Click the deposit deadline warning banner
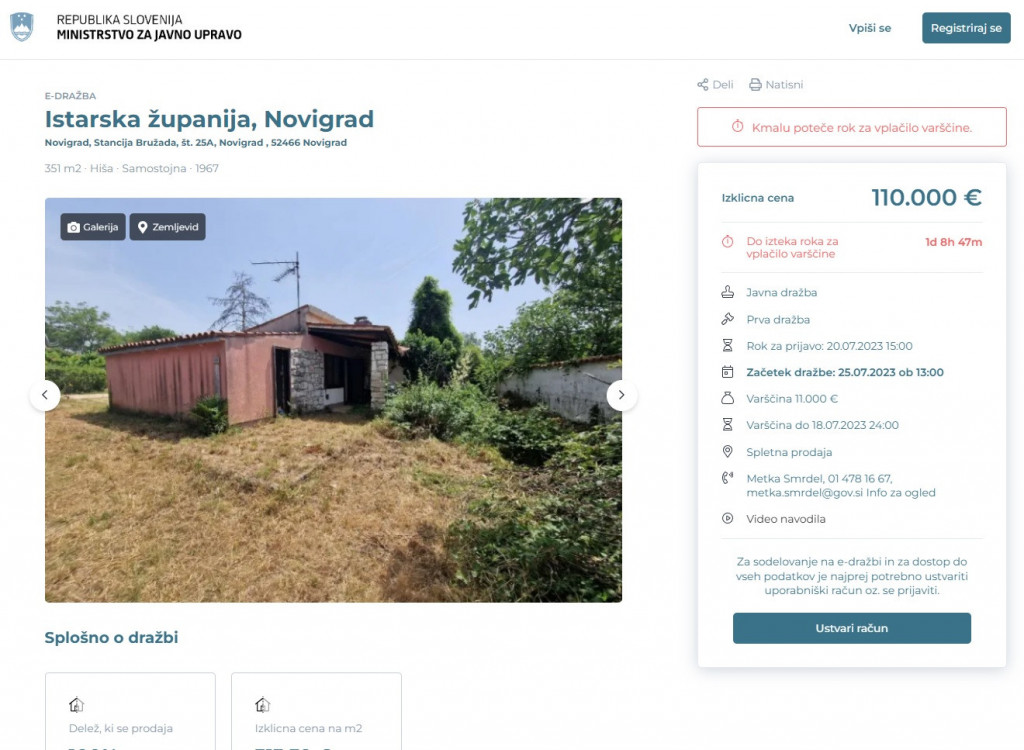 coord(852,127)
